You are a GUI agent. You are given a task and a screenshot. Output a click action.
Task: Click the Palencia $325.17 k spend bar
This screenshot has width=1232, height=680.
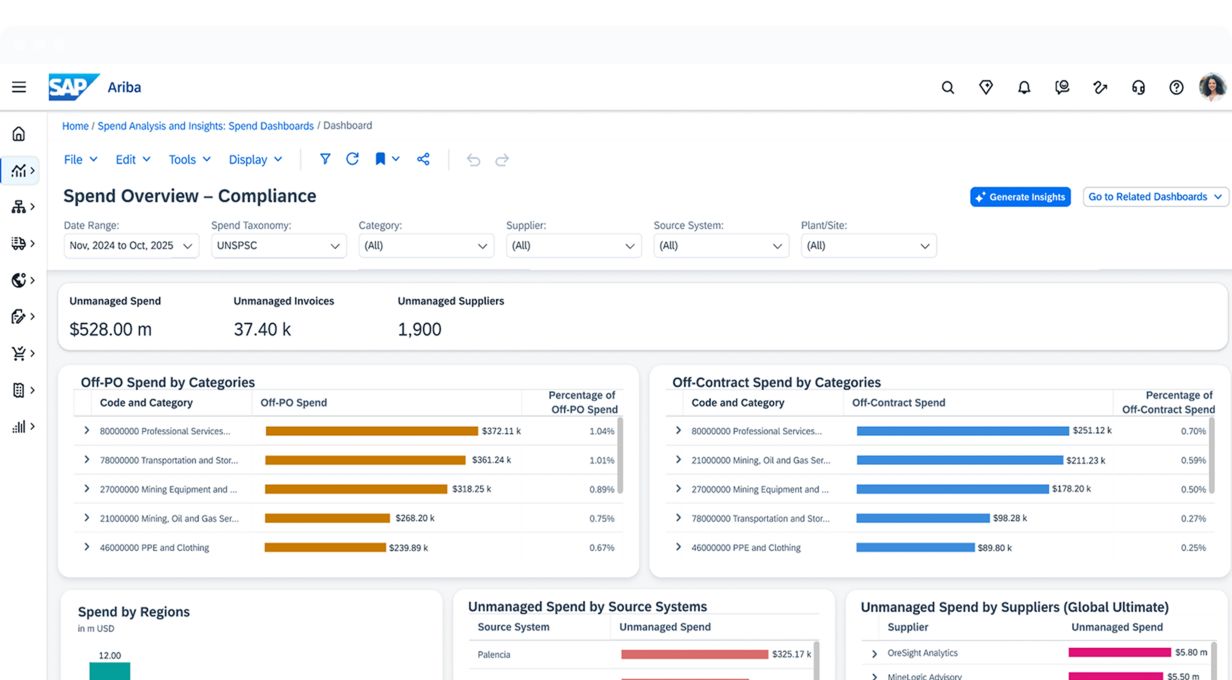pos(695,654)
